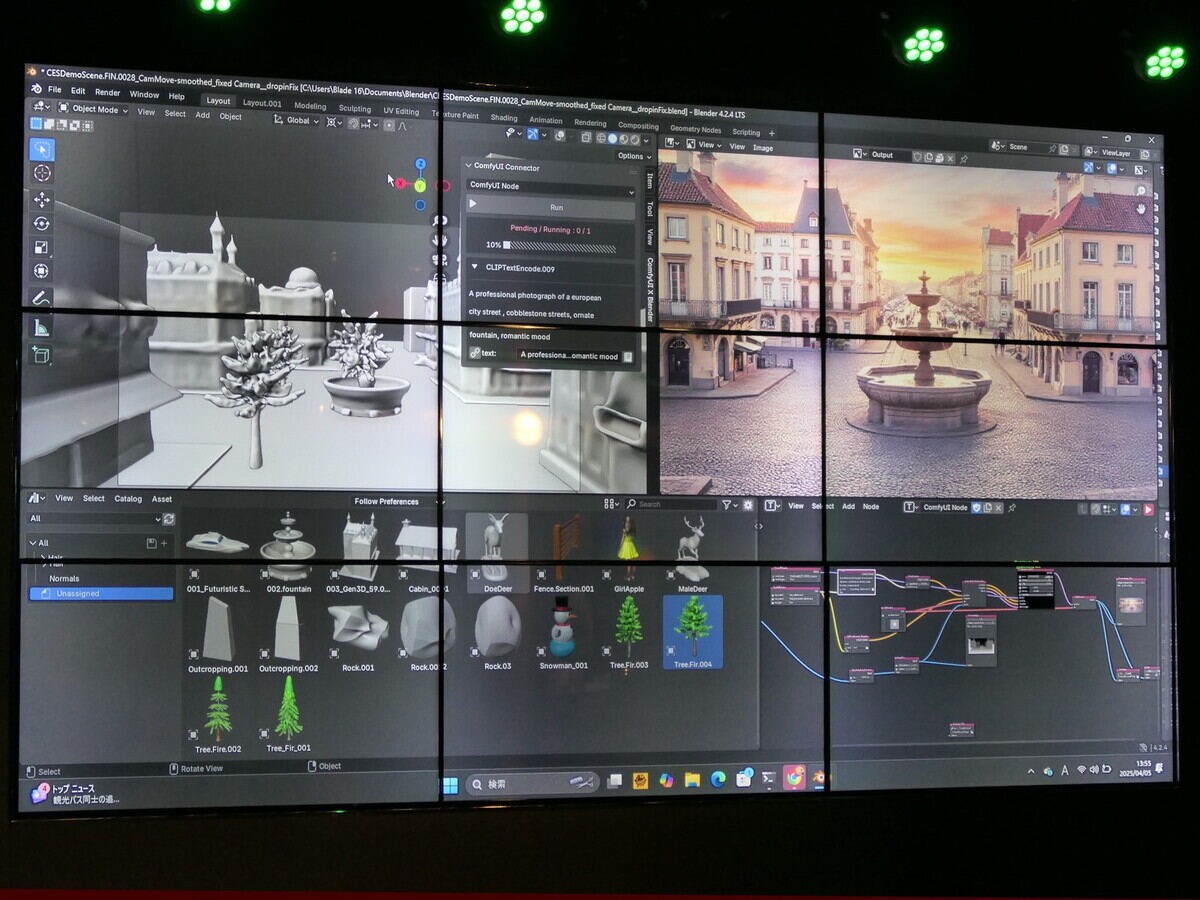This screenshot has height=900, width=1200.
Task: Toggle fake user shield on ComfyUI Node
Action: (977, 507)
